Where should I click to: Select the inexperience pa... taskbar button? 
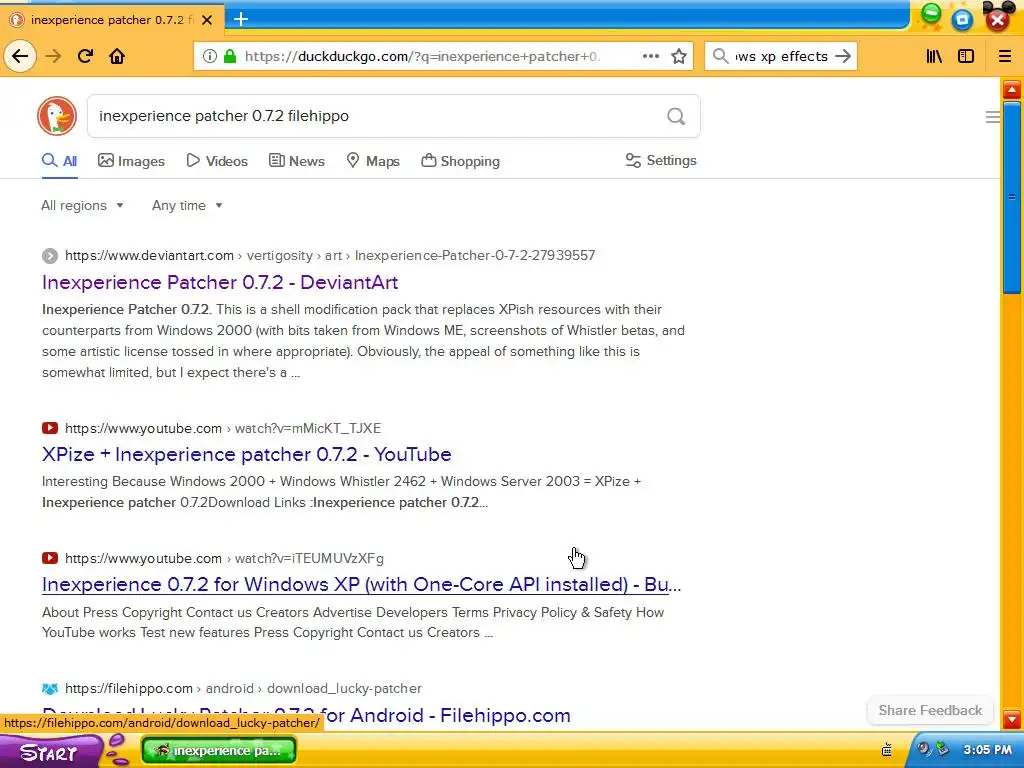[218, 750]
